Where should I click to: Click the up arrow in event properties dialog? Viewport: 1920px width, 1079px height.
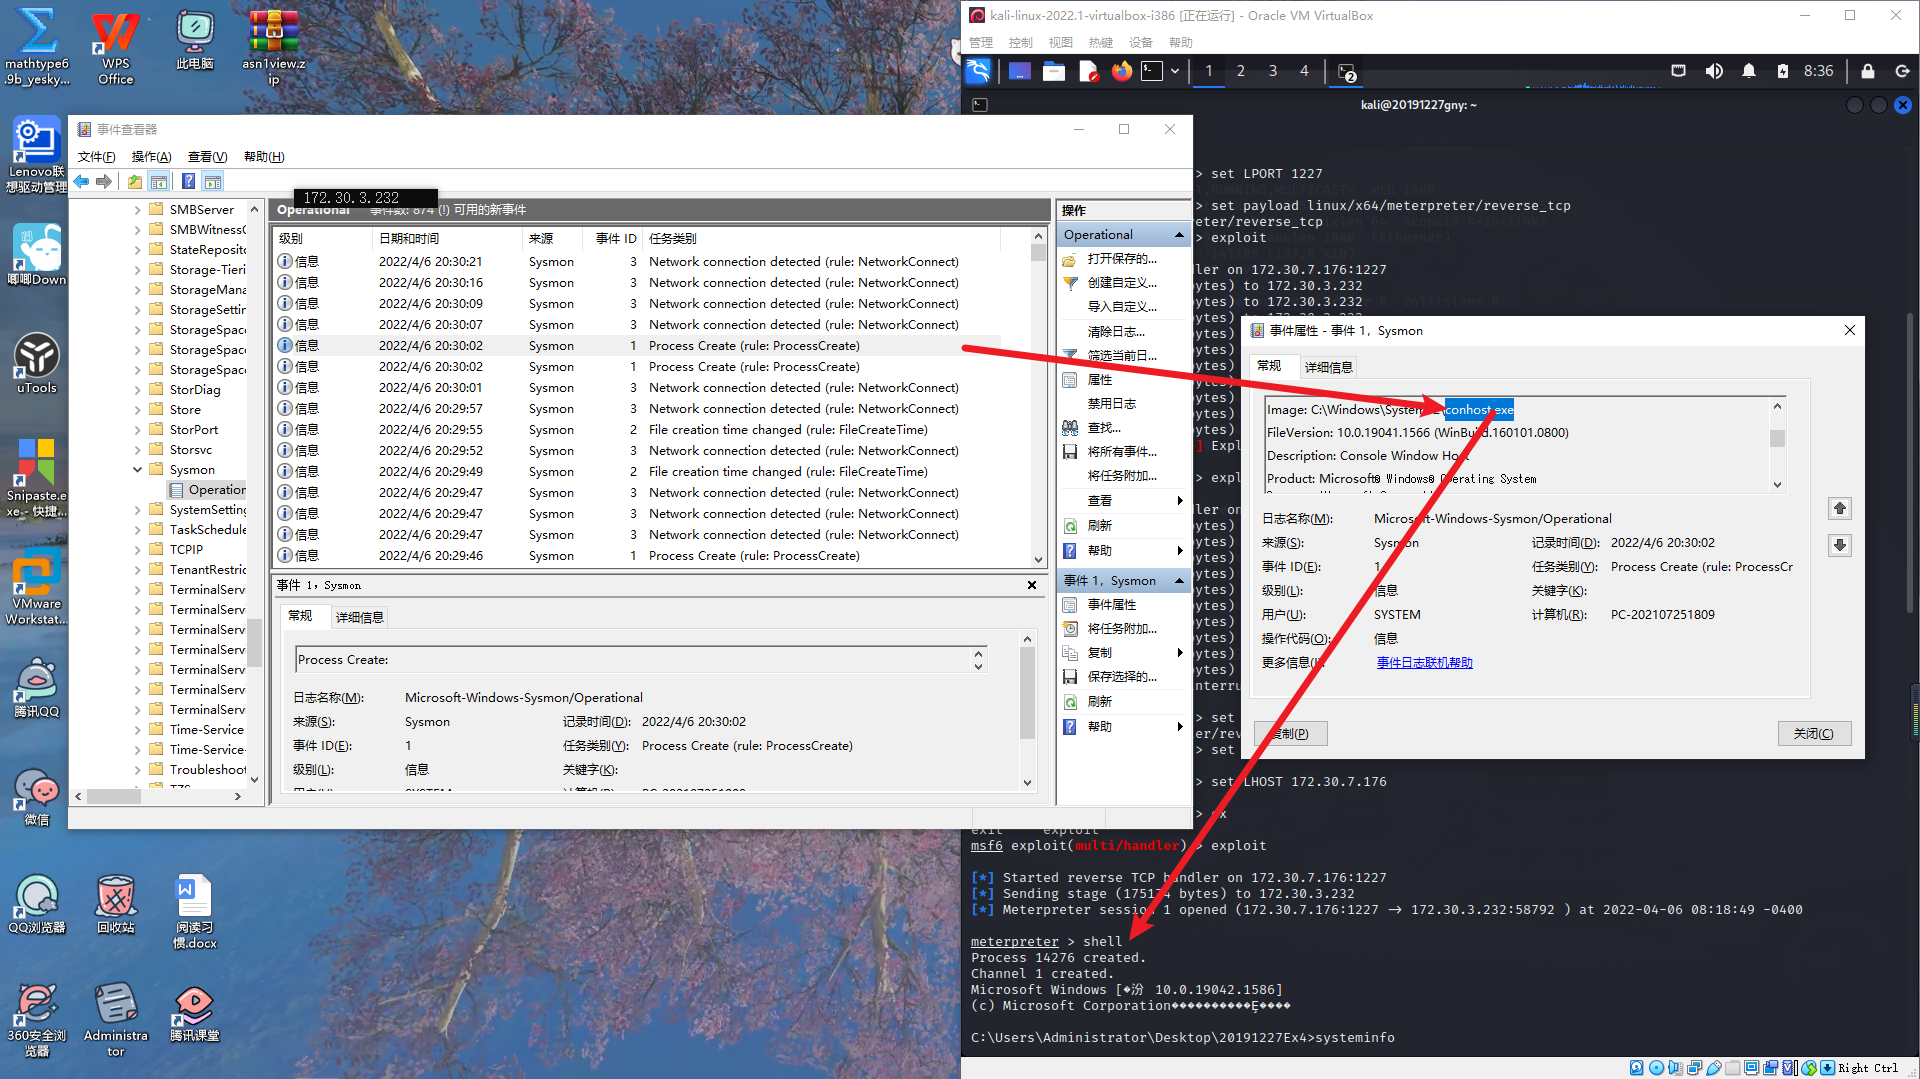coord(1840,508)
